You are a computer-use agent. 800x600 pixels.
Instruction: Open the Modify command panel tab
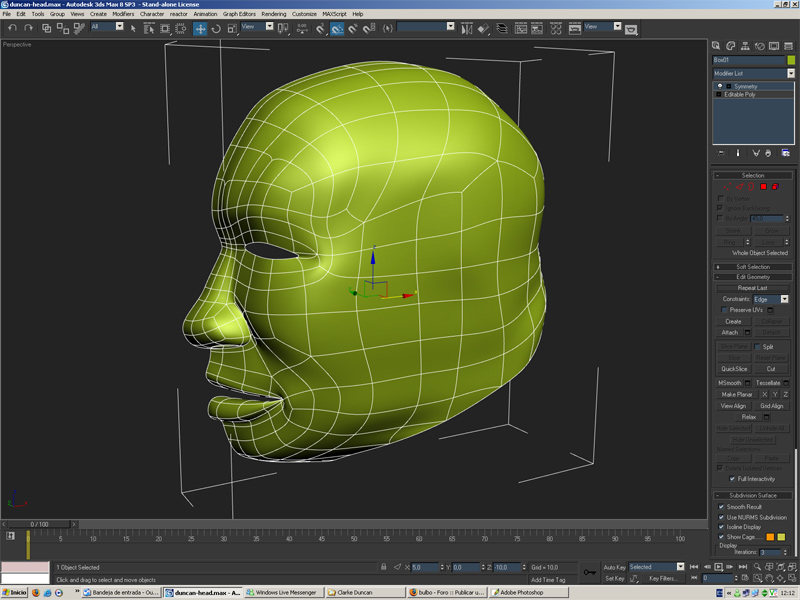pyautogui.click(x=731, y=46)
